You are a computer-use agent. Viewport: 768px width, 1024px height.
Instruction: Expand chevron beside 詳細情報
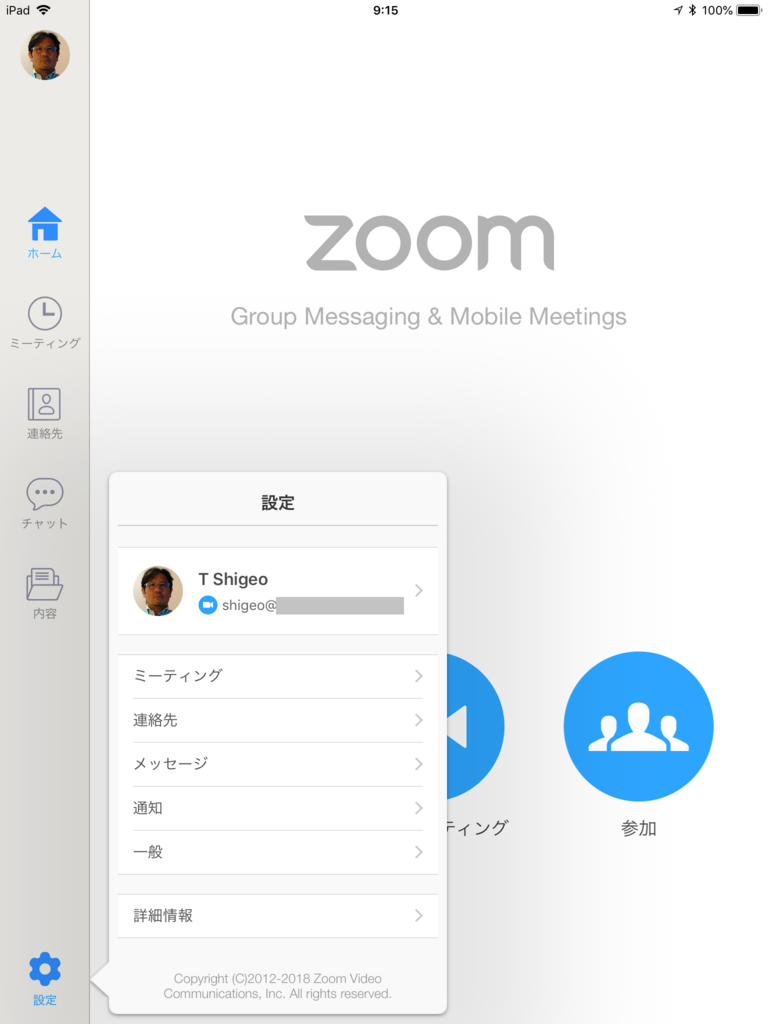[x=419, y=916]
